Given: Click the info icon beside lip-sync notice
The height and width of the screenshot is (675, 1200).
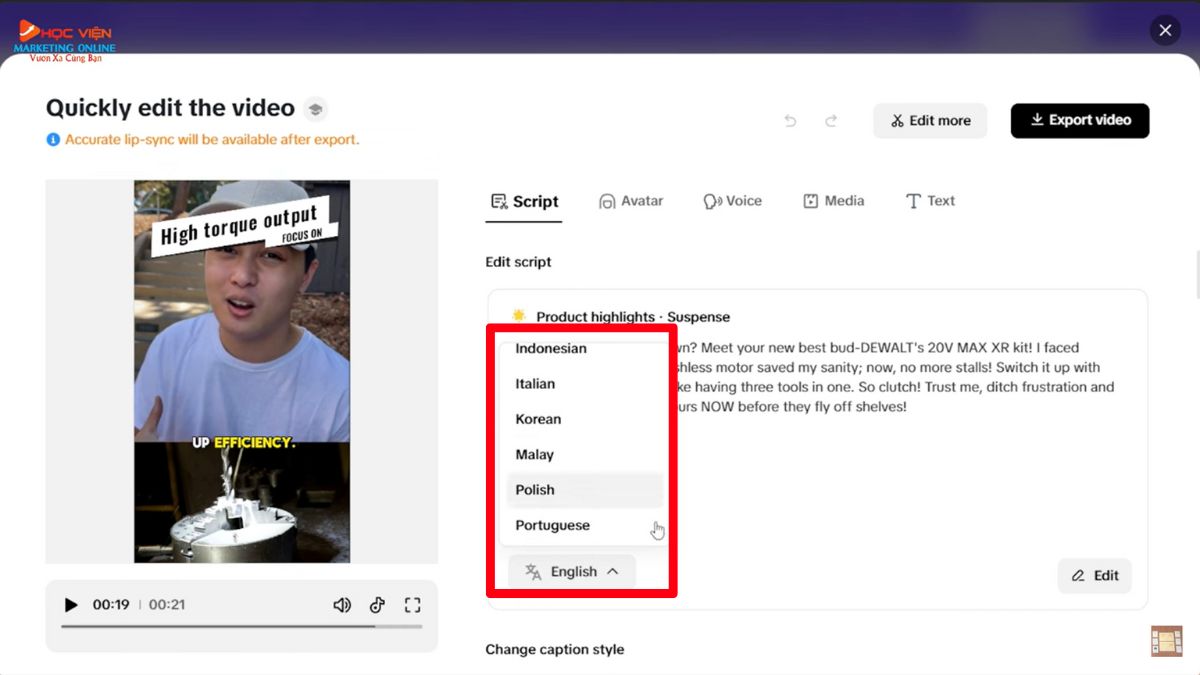Looking at the screenshot, I should coord(53,140).
